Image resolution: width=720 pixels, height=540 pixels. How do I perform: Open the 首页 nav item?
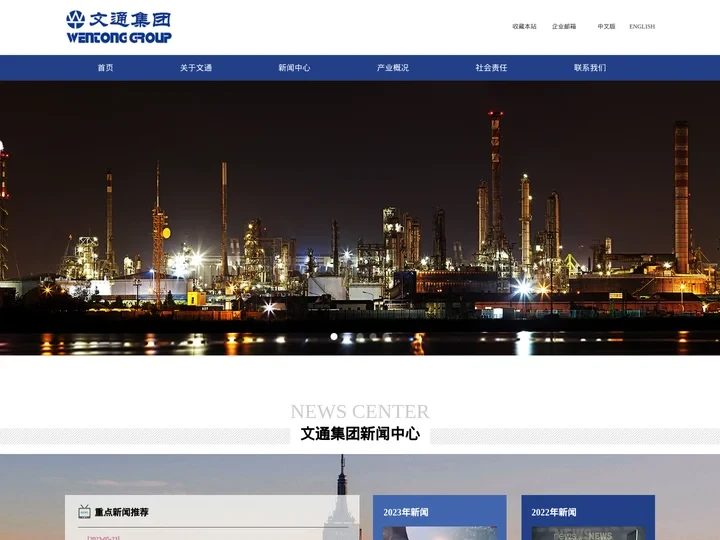pos(105,68)
